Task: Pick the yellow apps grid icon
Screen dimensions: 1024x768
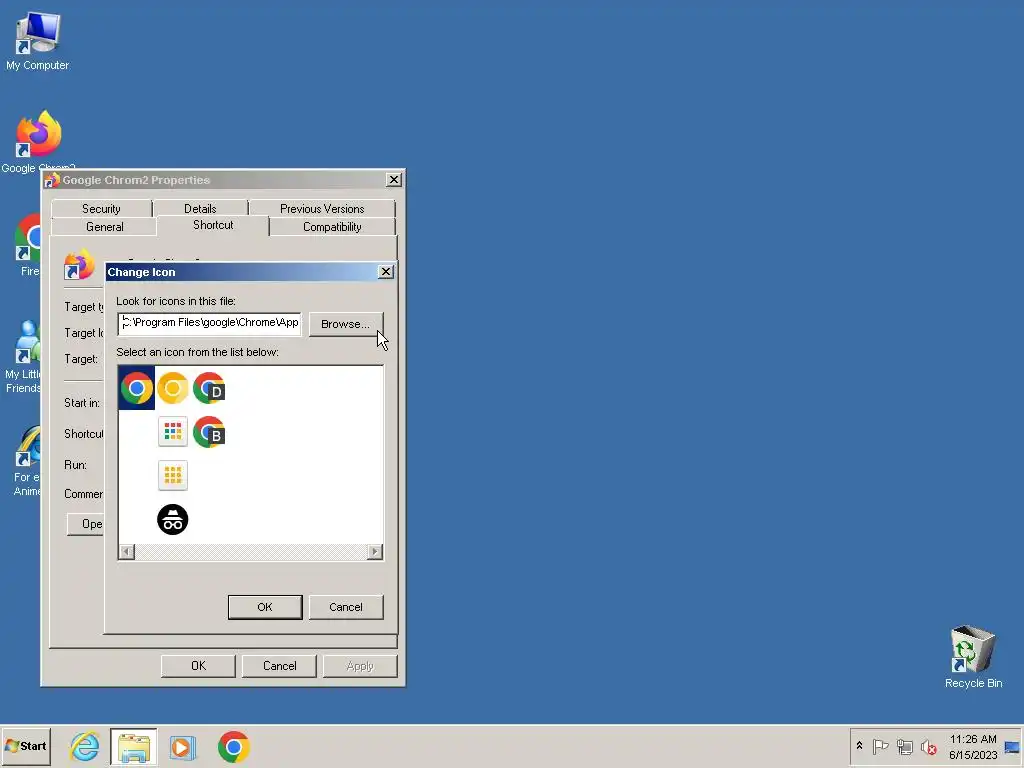Action: [172, 475]
